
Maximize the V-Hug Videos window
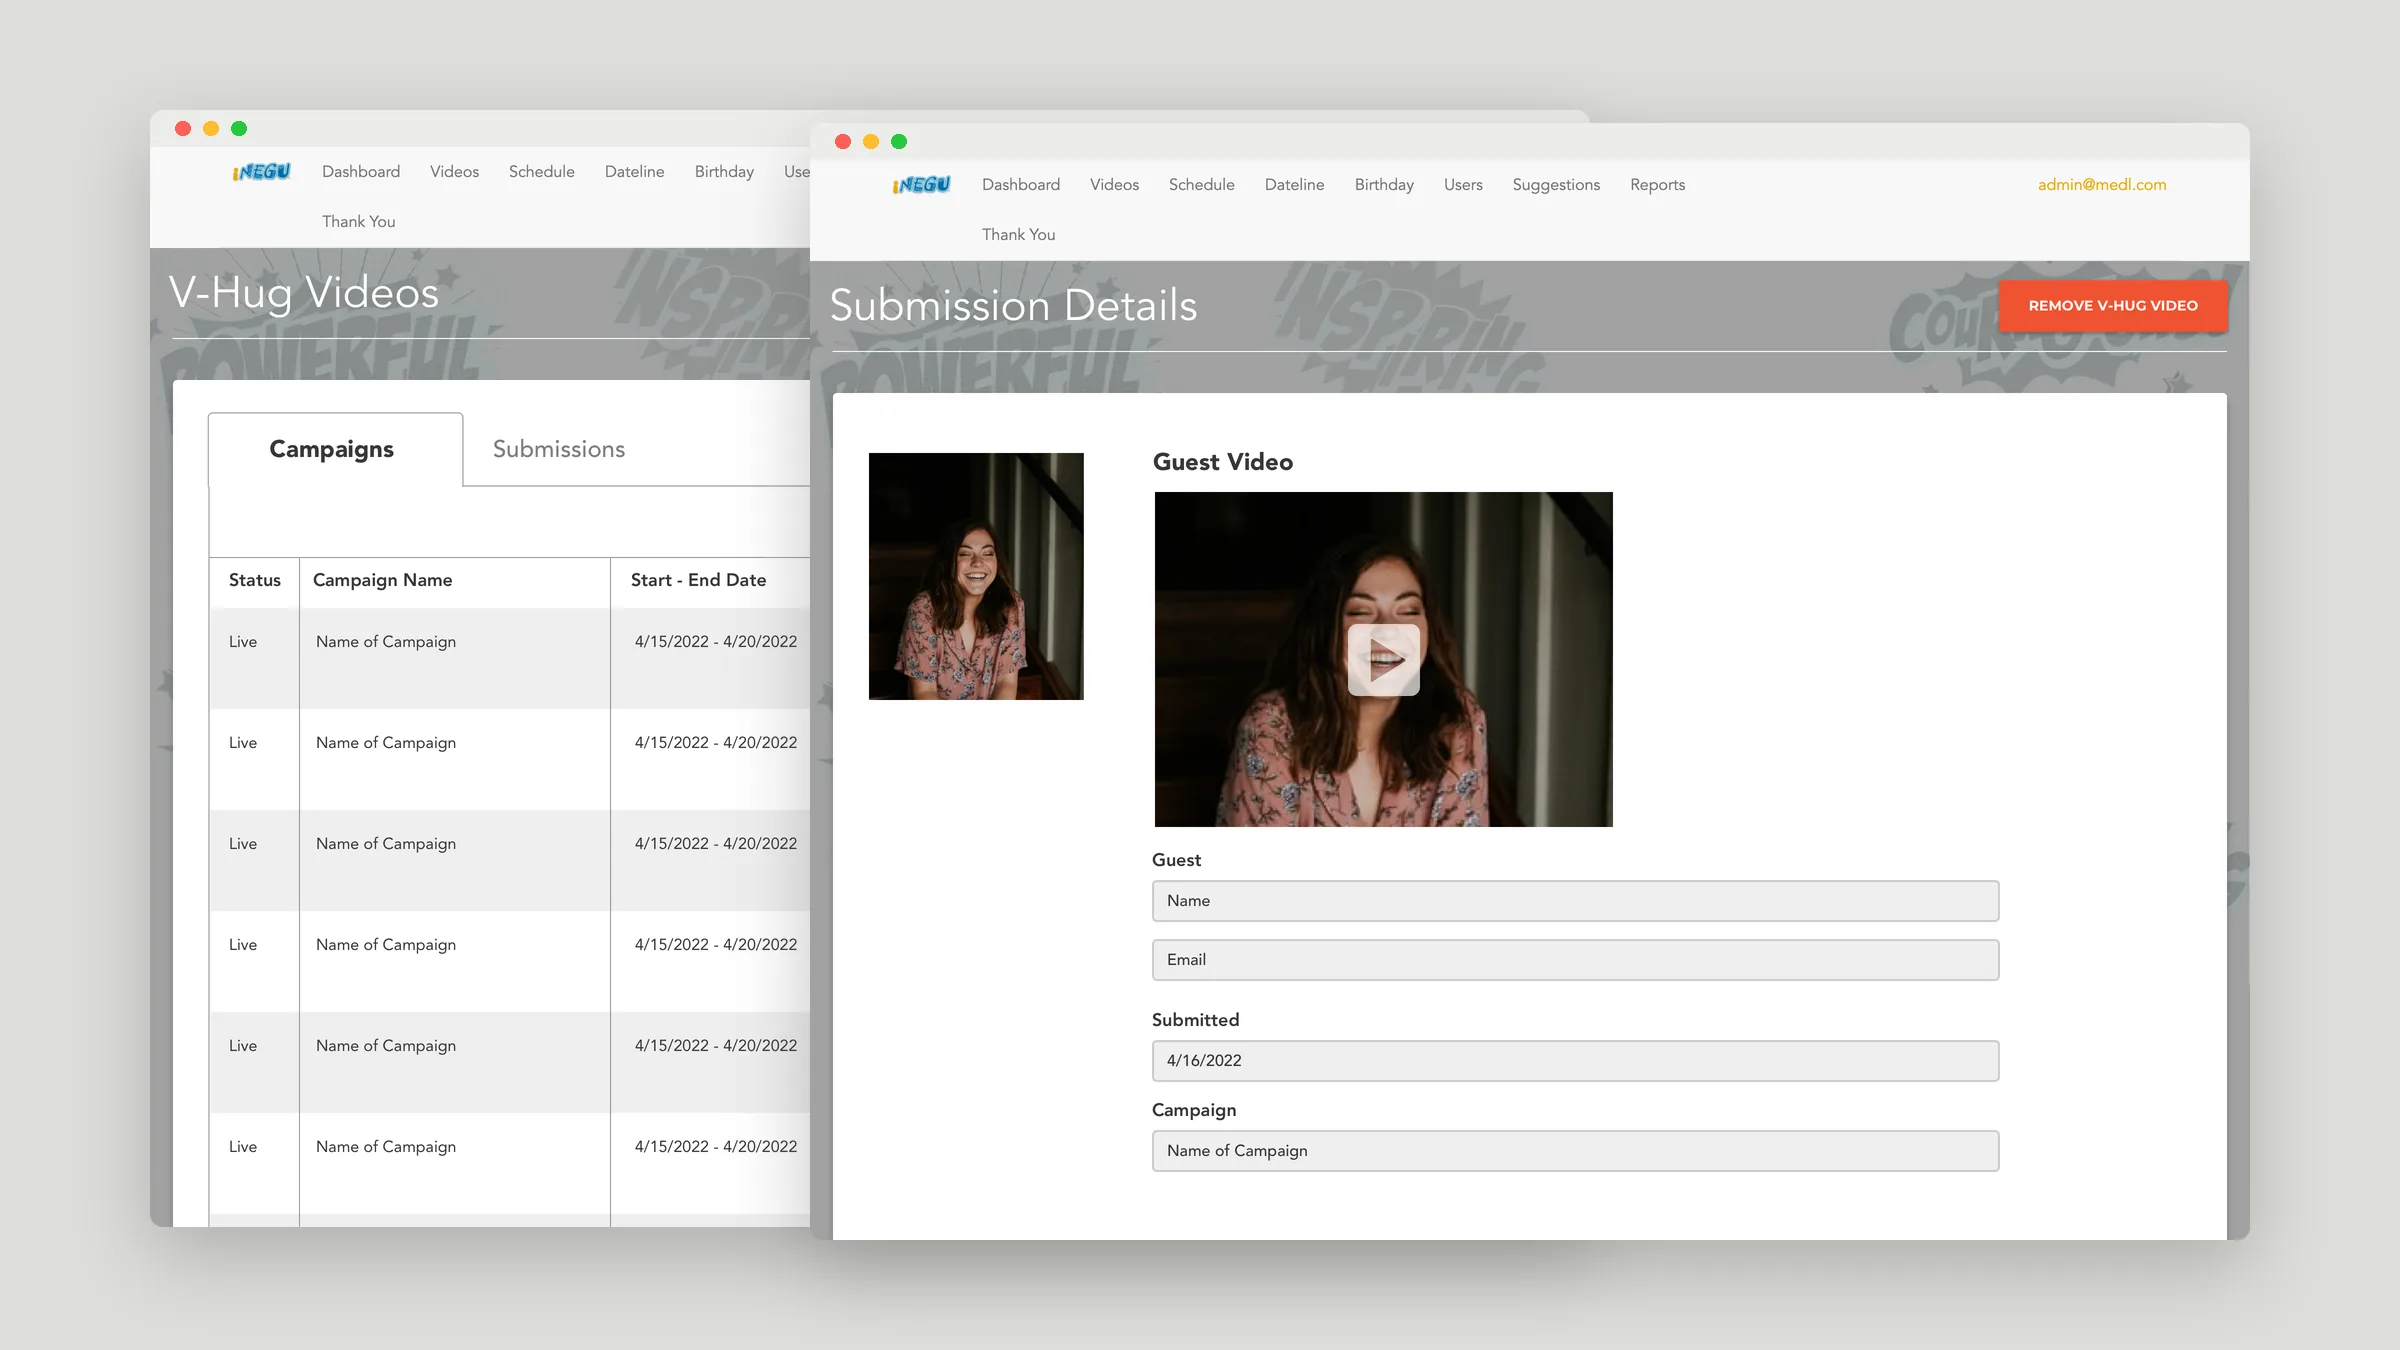click(239, 129)
